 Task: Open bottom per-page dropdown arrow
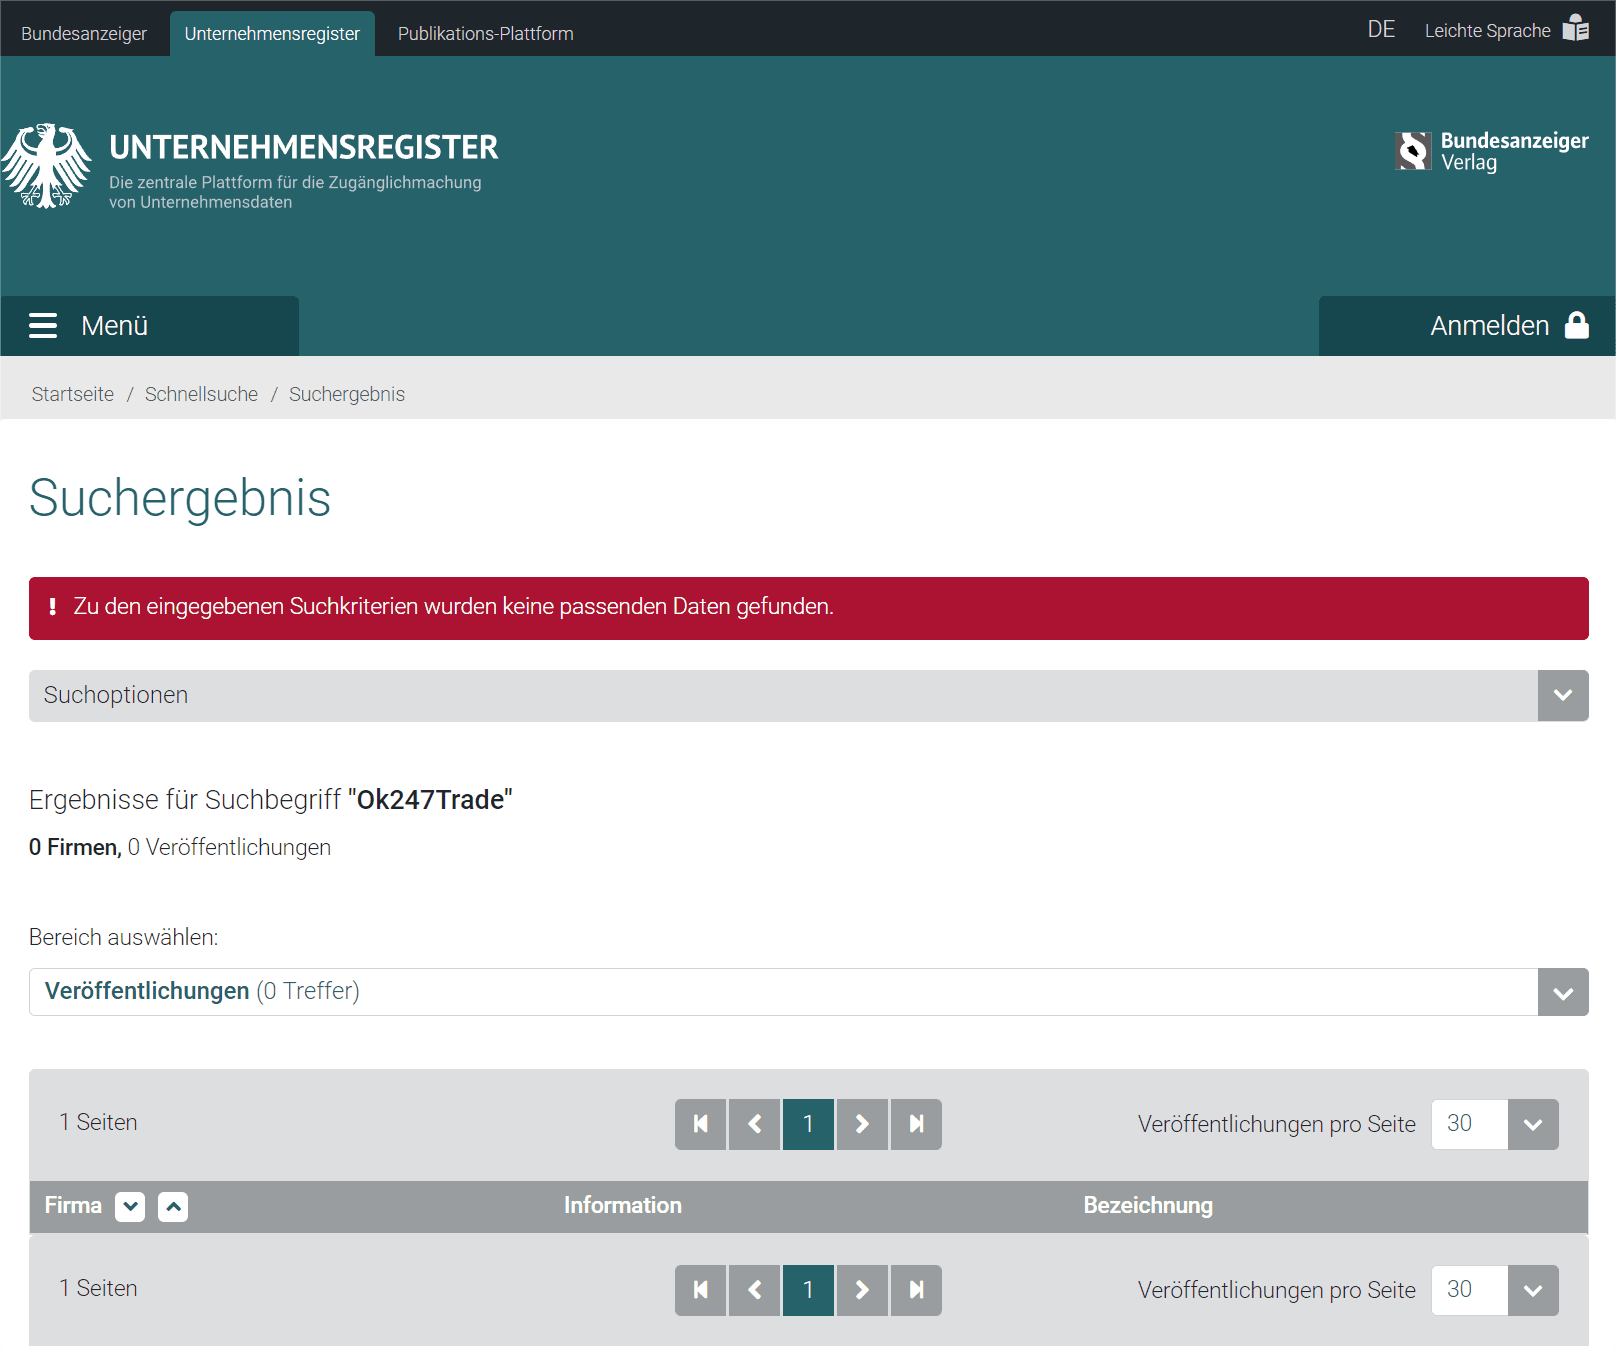pos(1533,1291)
